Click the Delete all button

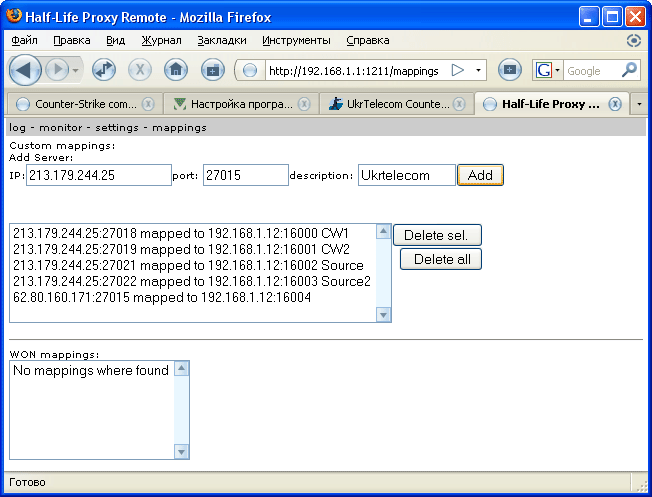coord(441,259)
